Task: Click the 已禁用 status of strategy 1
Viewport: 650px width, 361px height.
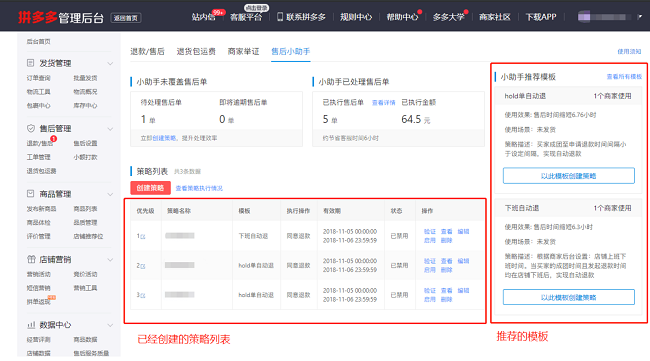Action: point(399,236)
